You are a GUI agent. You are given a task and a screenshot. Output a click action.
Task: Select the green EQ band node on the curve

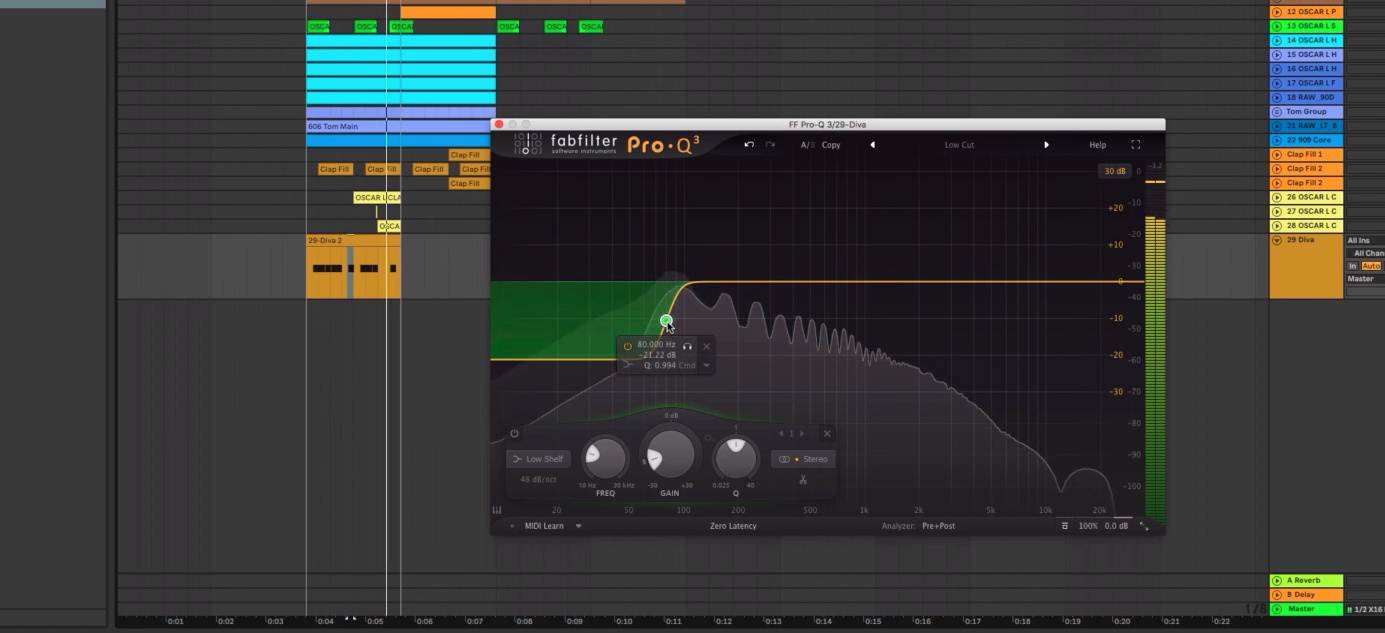pos(666,321)
